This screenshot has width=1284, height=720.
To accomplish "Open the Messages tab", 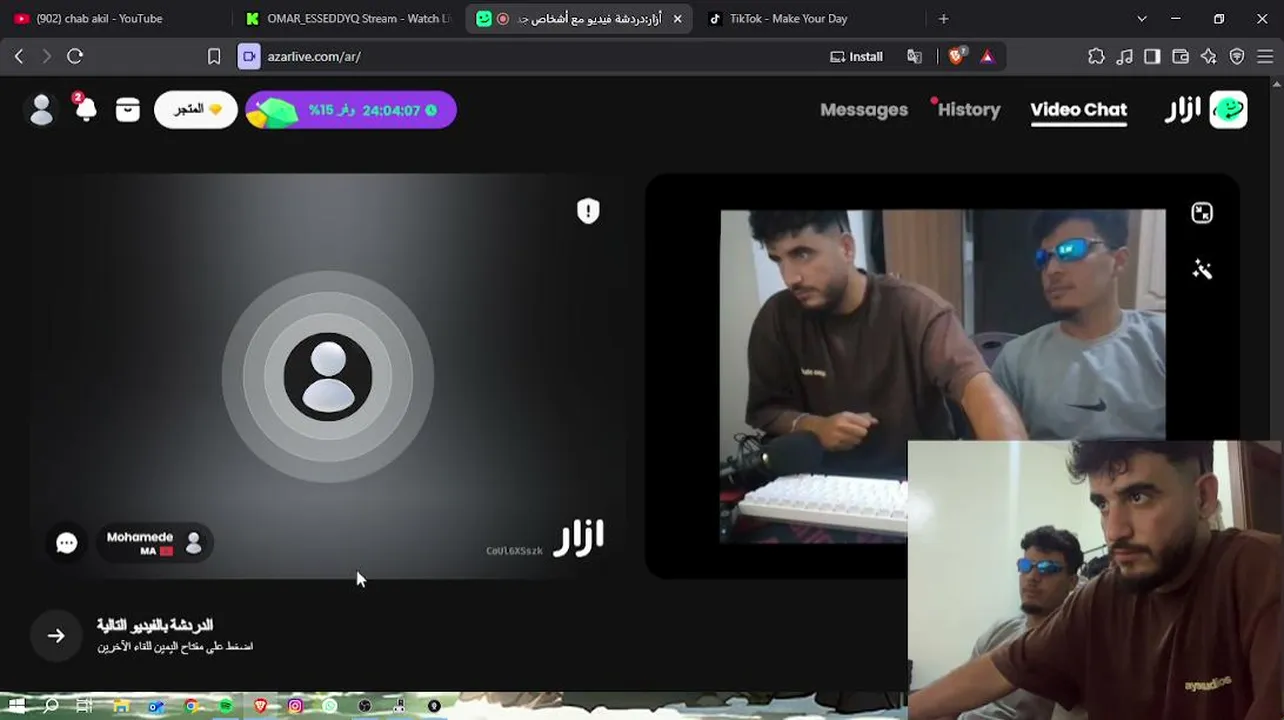I will [864, 110].
